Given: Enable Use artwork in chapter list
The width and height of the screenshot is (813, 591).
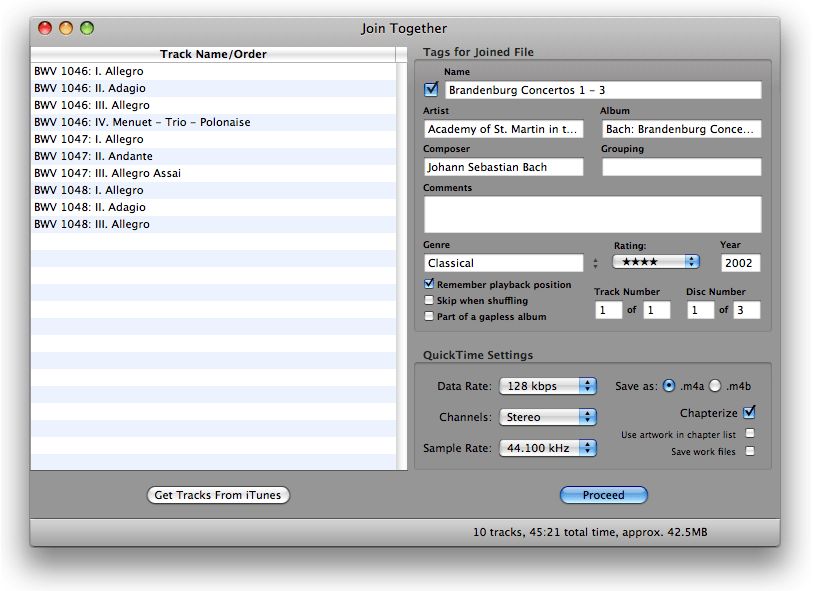Looking at the screenshot, I should 750,434.
